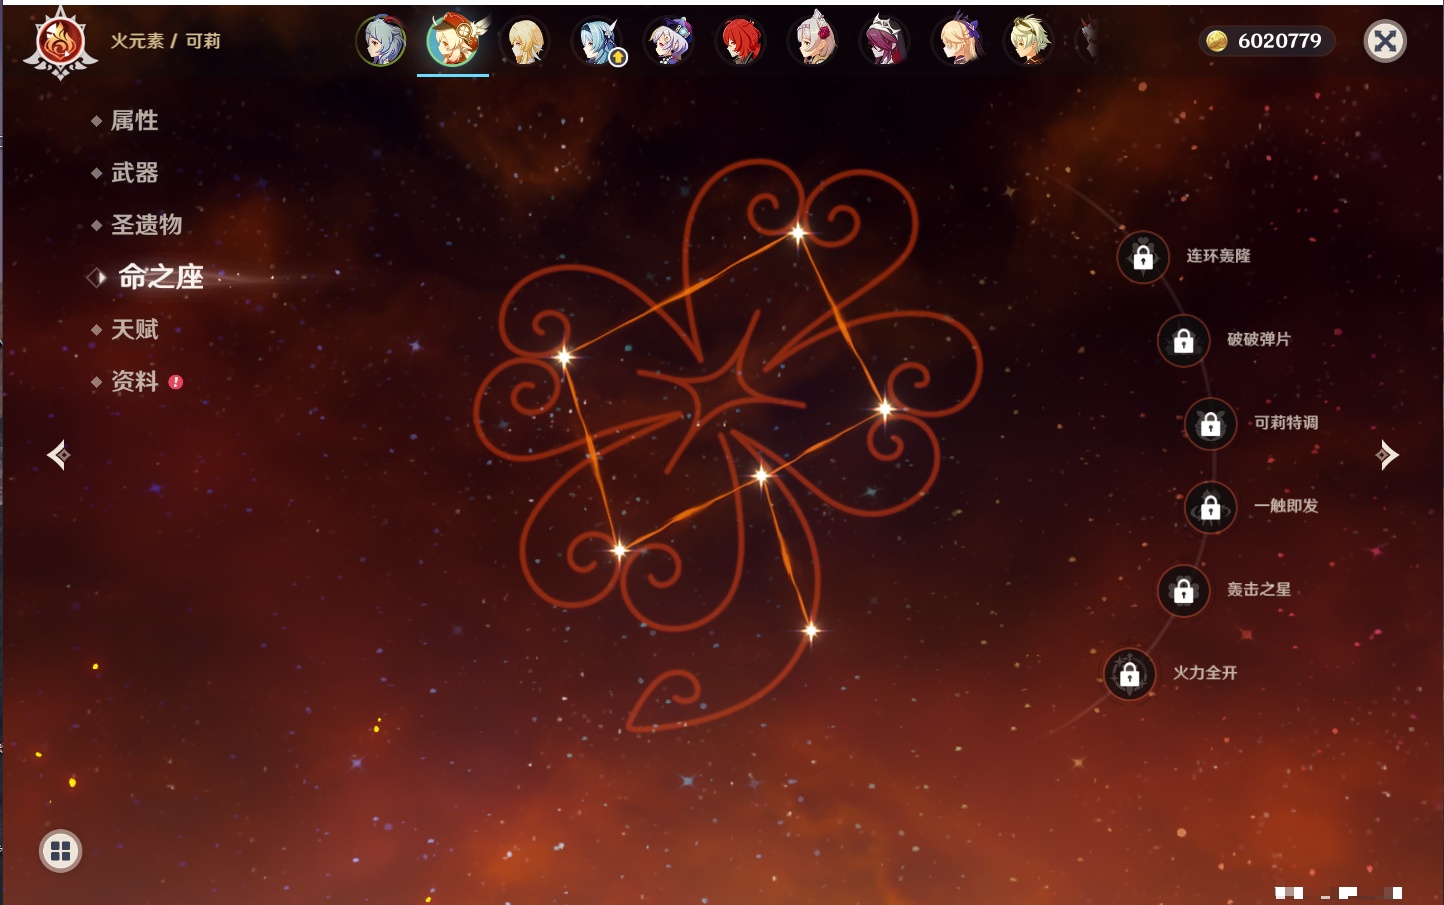This screenshot has height=905, width=1444.
Task: Select Eula's portrait in the character bar
Action: pyautogui.click(x=597, y=41)
